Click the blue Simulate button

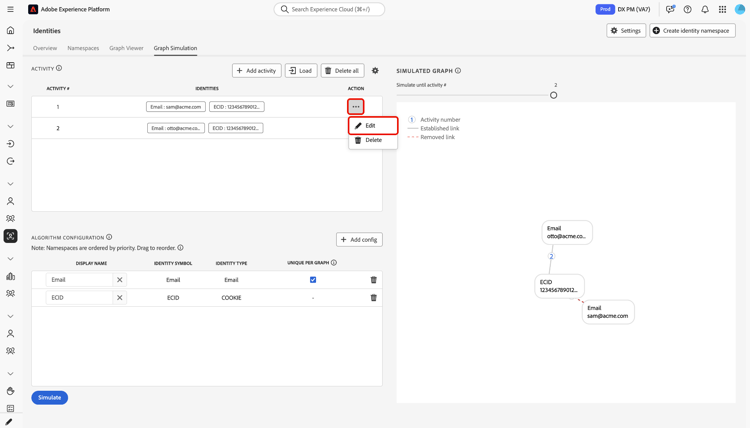(50, 397)
